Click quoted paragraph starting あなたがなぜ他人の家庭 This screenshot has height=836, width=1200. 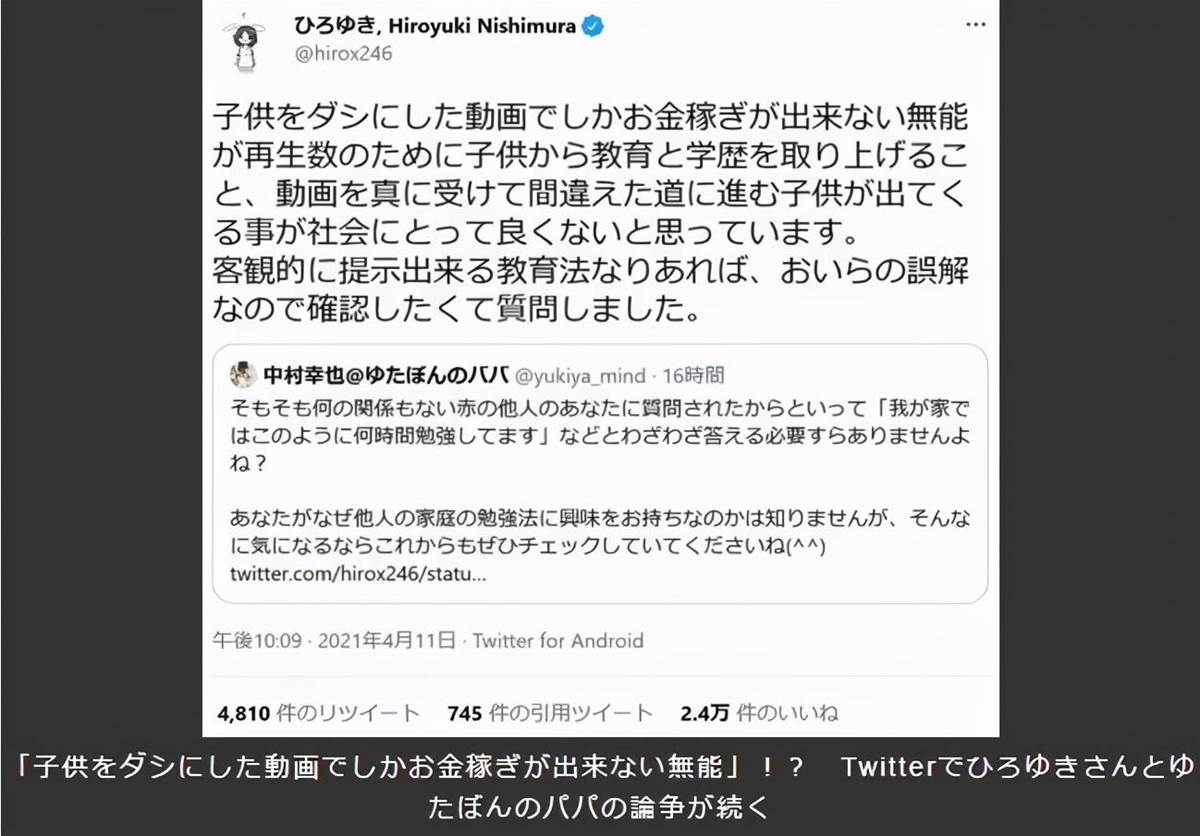click(600, 535)
